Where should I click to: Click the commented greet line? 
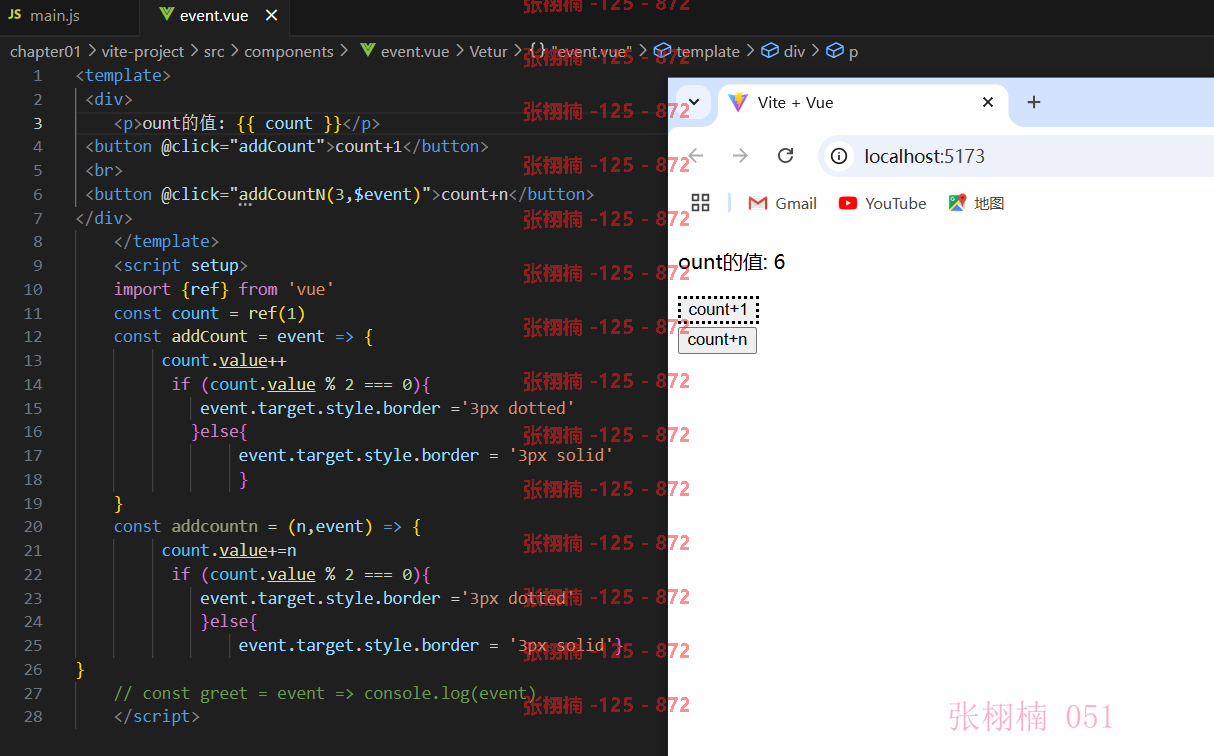click(325, 693)
